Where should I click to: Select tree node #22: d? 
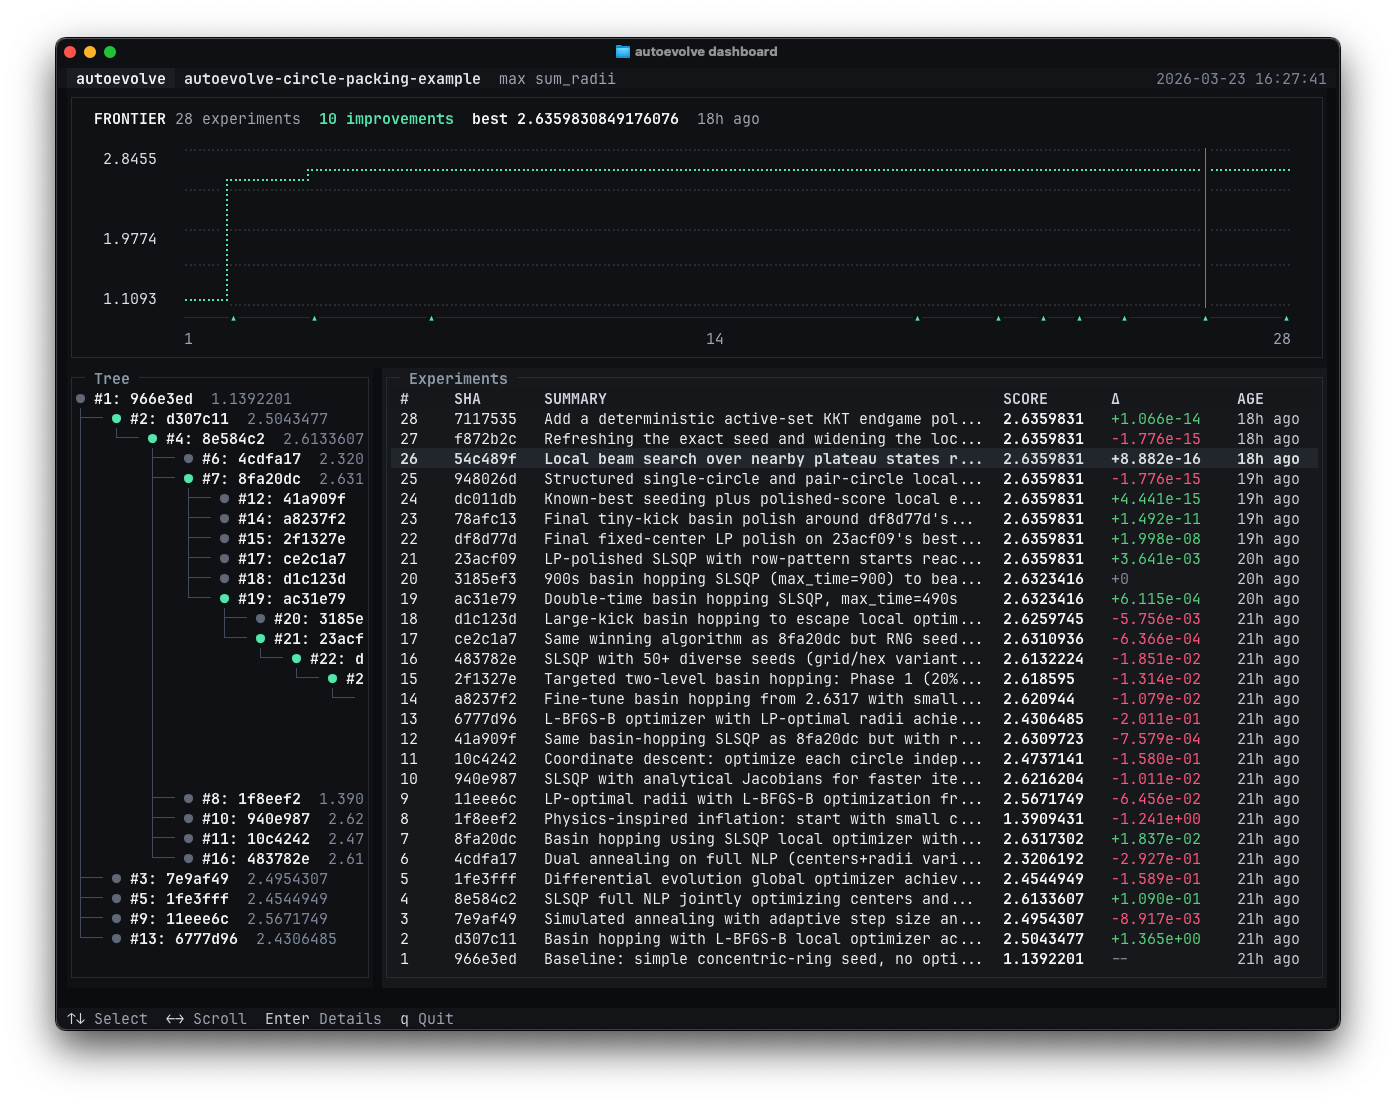tap(328, 659)
